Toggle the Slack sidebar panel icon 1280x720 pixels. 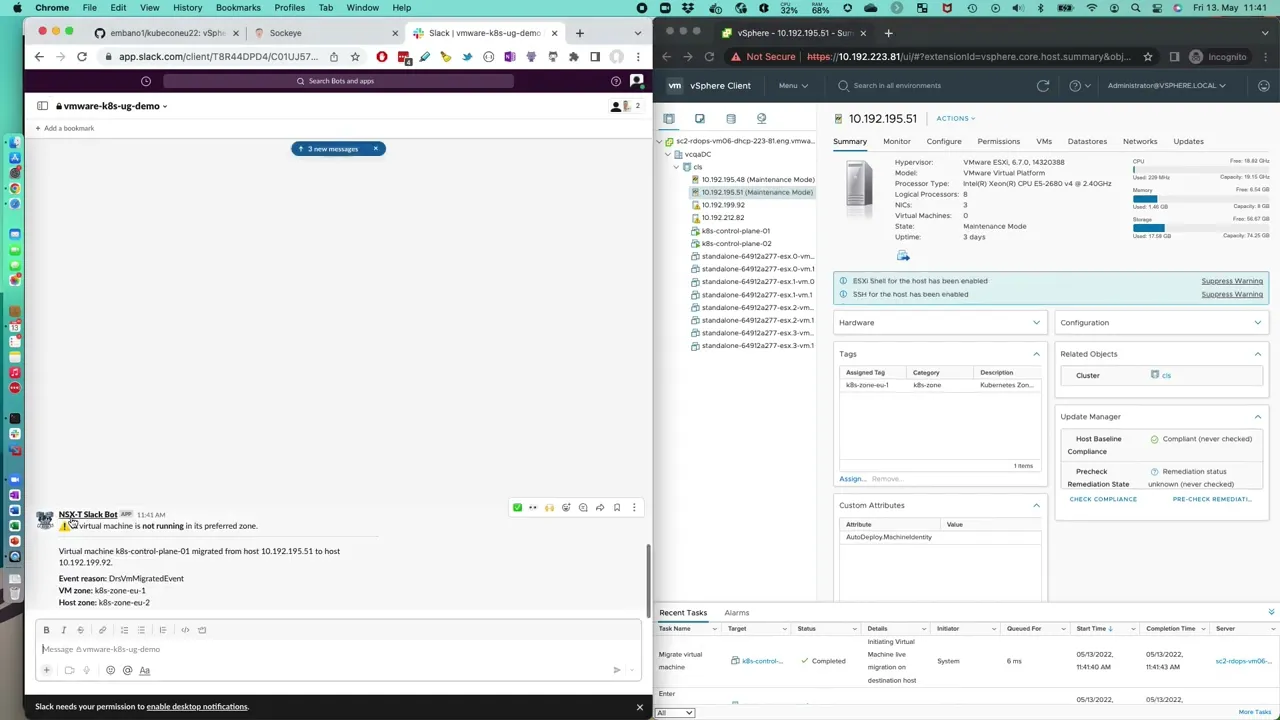click(x=42, y=106)
